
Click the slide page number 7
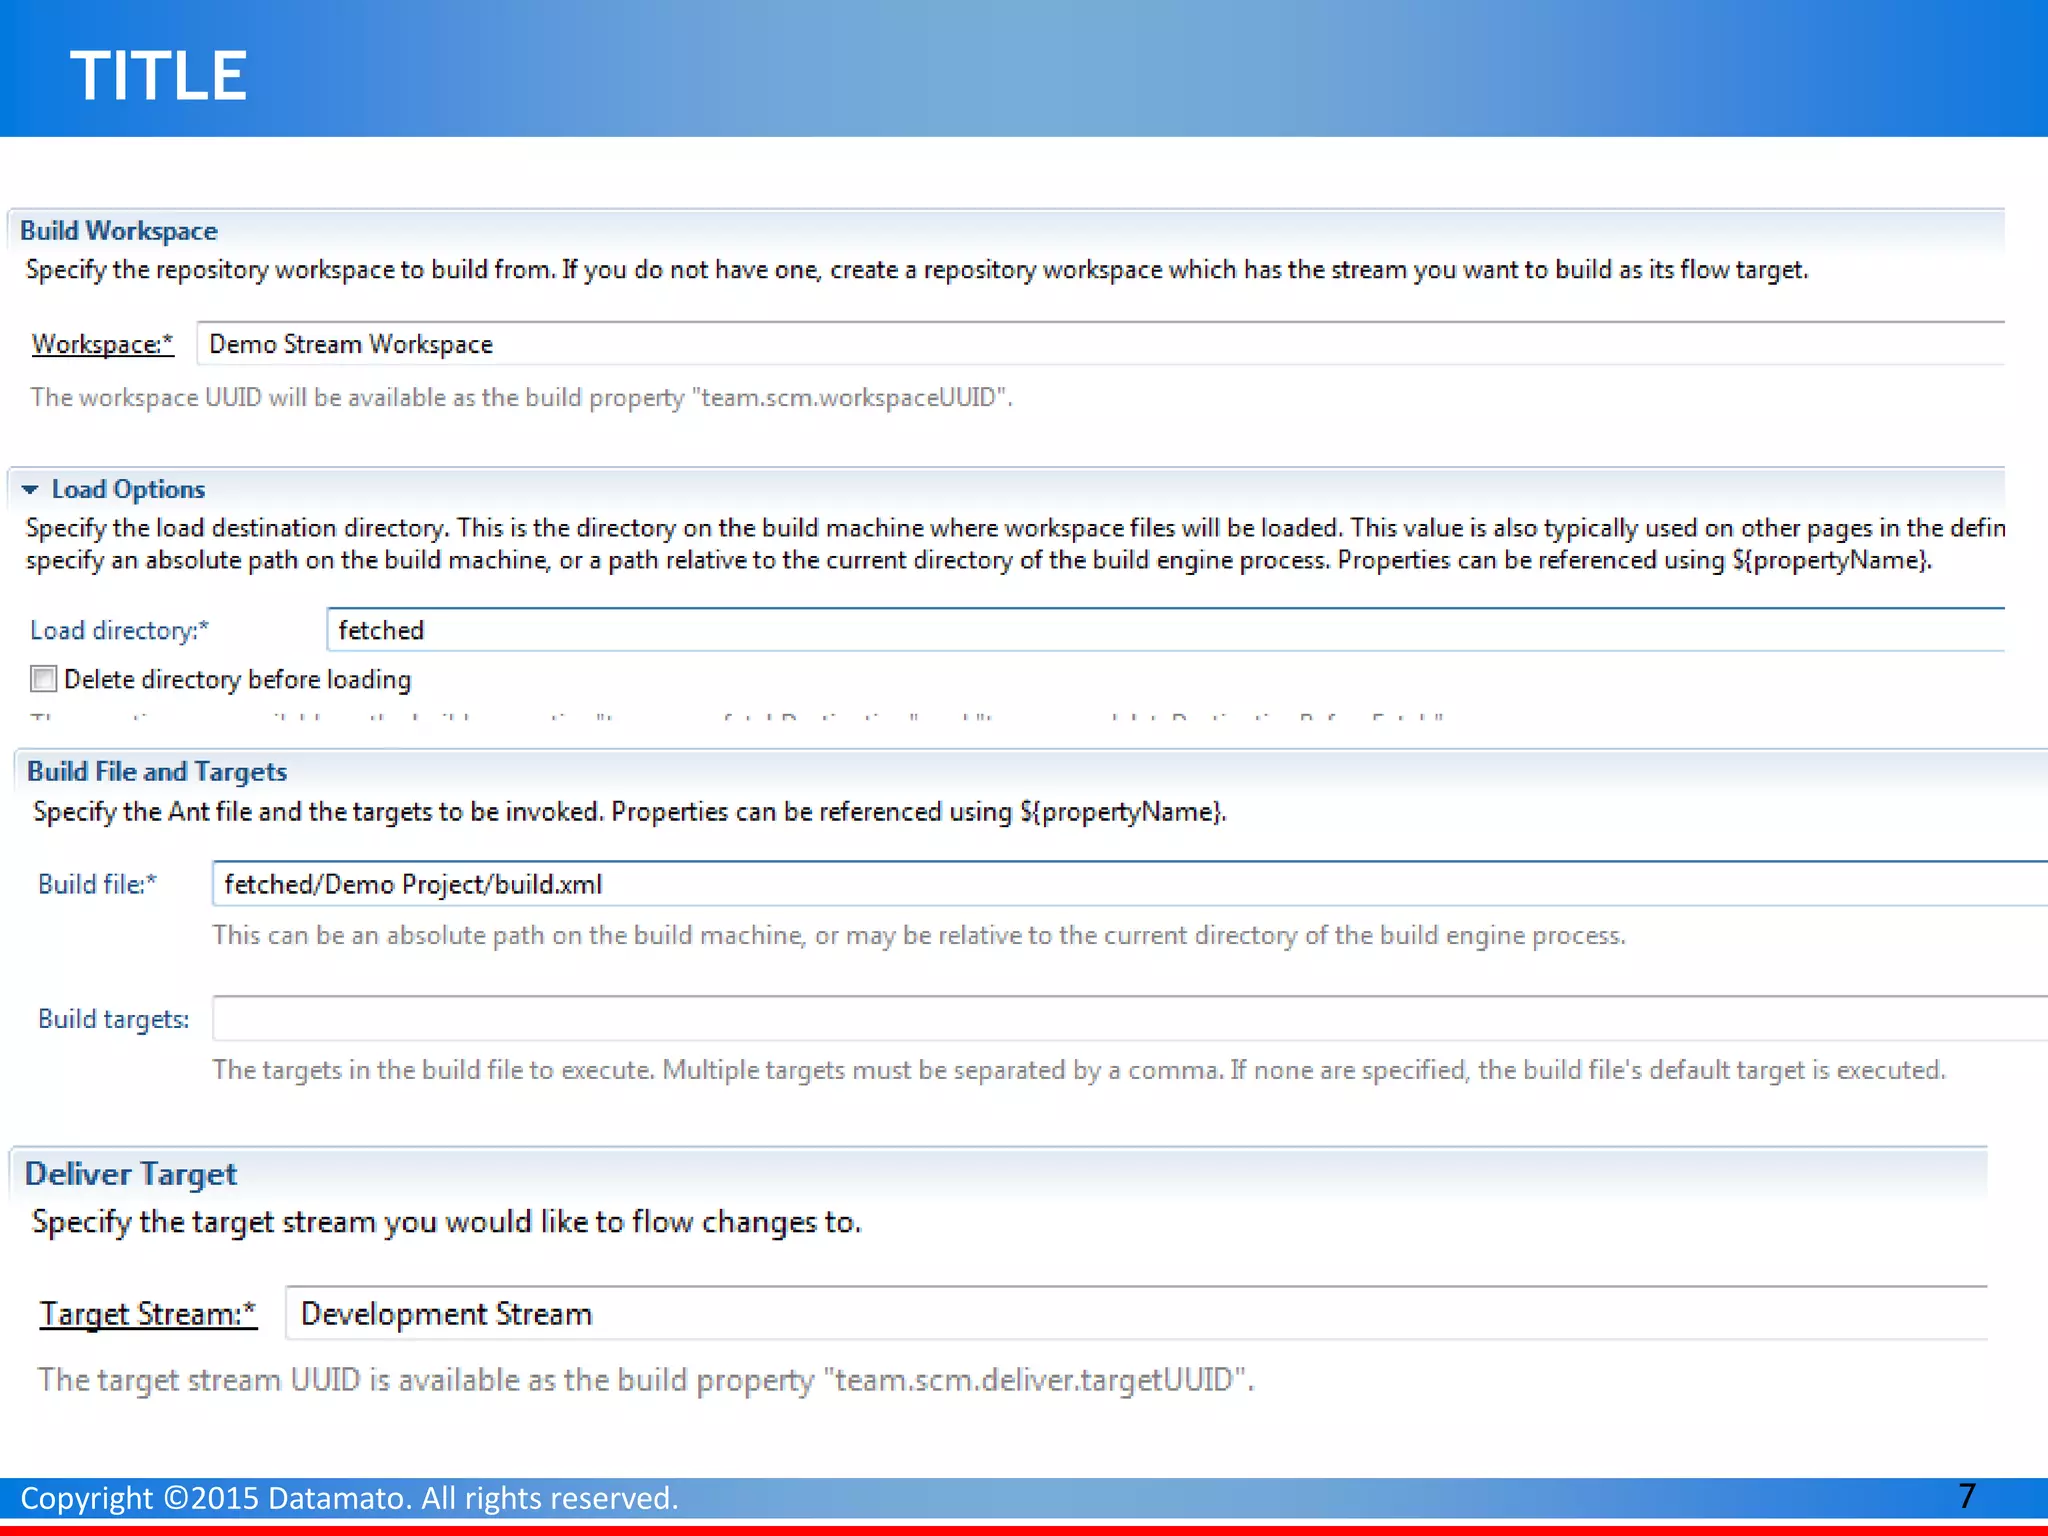click(1966, 1496)
